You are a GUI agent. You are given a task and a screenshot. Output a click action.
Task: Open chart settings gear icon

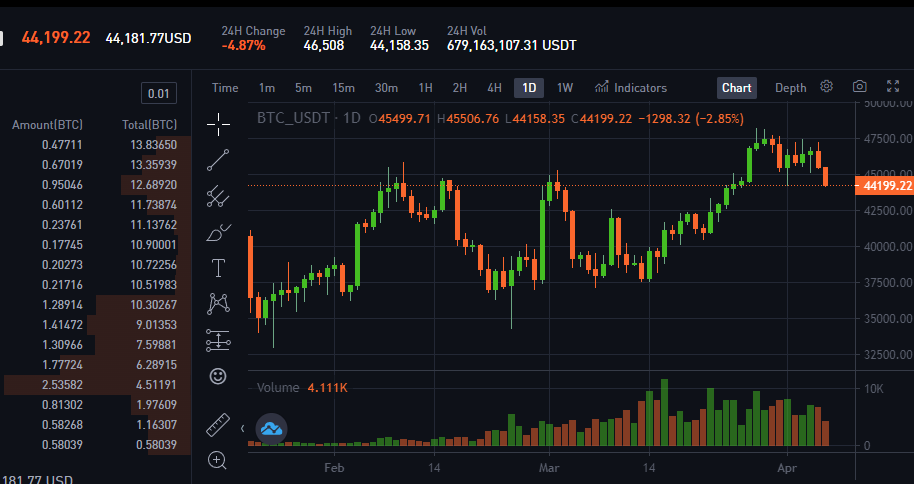coord(826,87)
